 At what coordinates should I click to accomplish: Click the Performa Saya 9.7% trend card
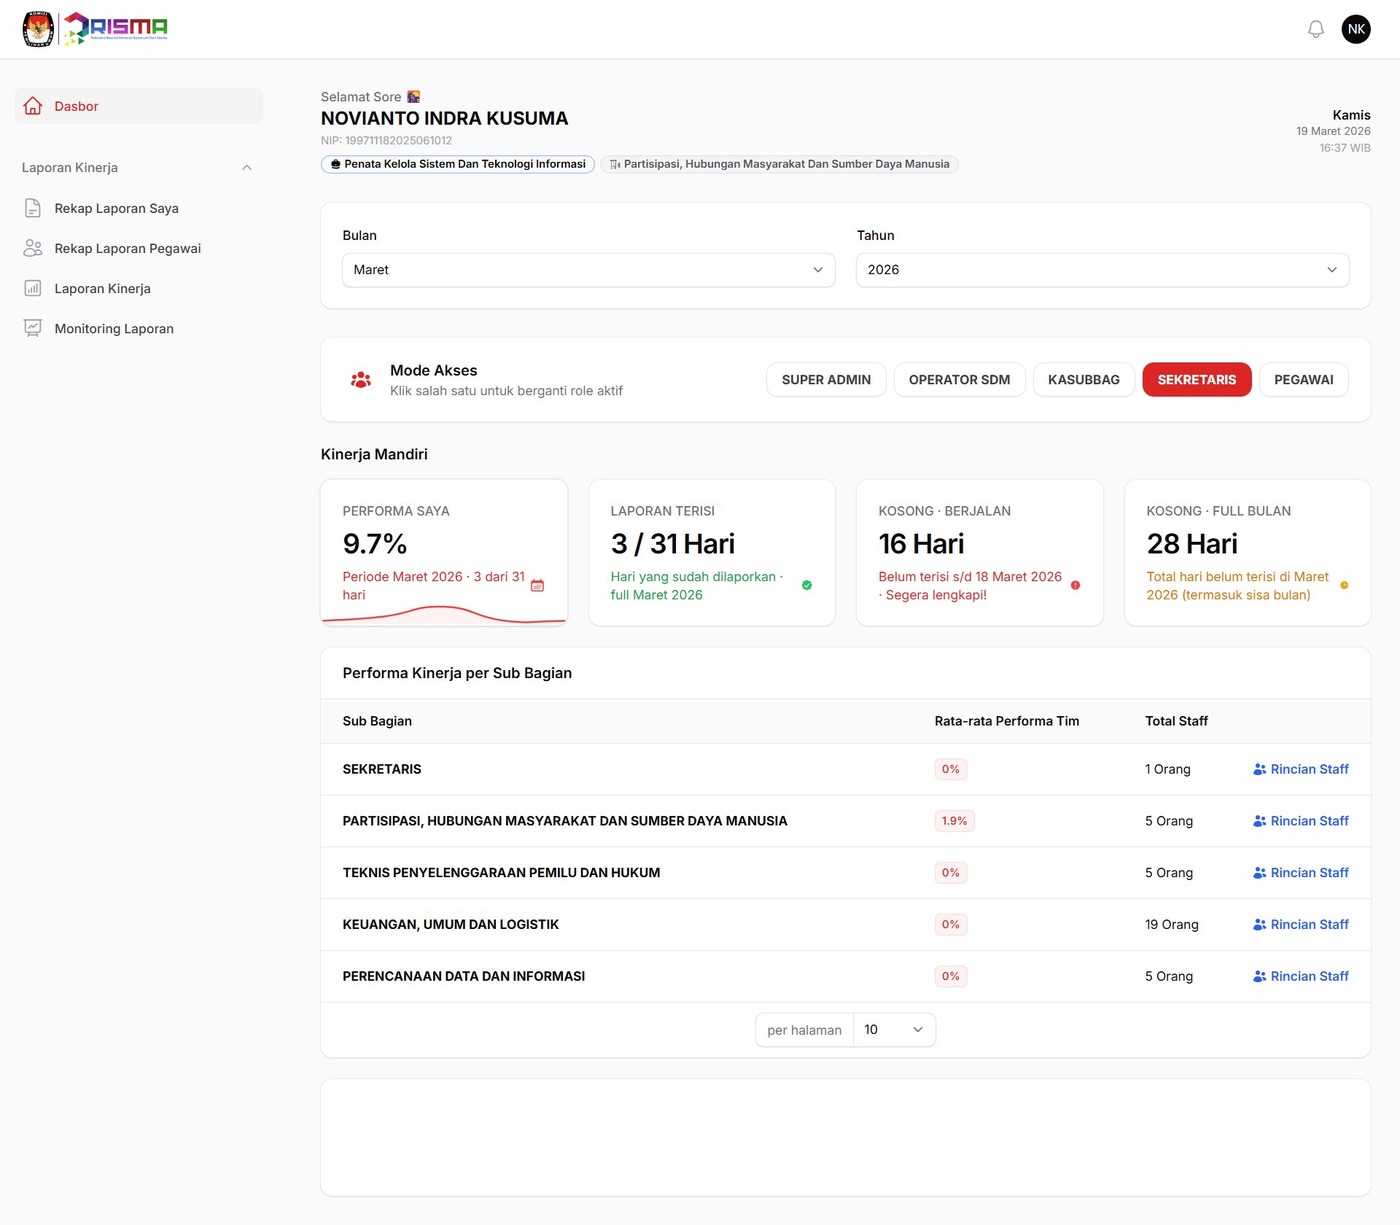[444, 552]
